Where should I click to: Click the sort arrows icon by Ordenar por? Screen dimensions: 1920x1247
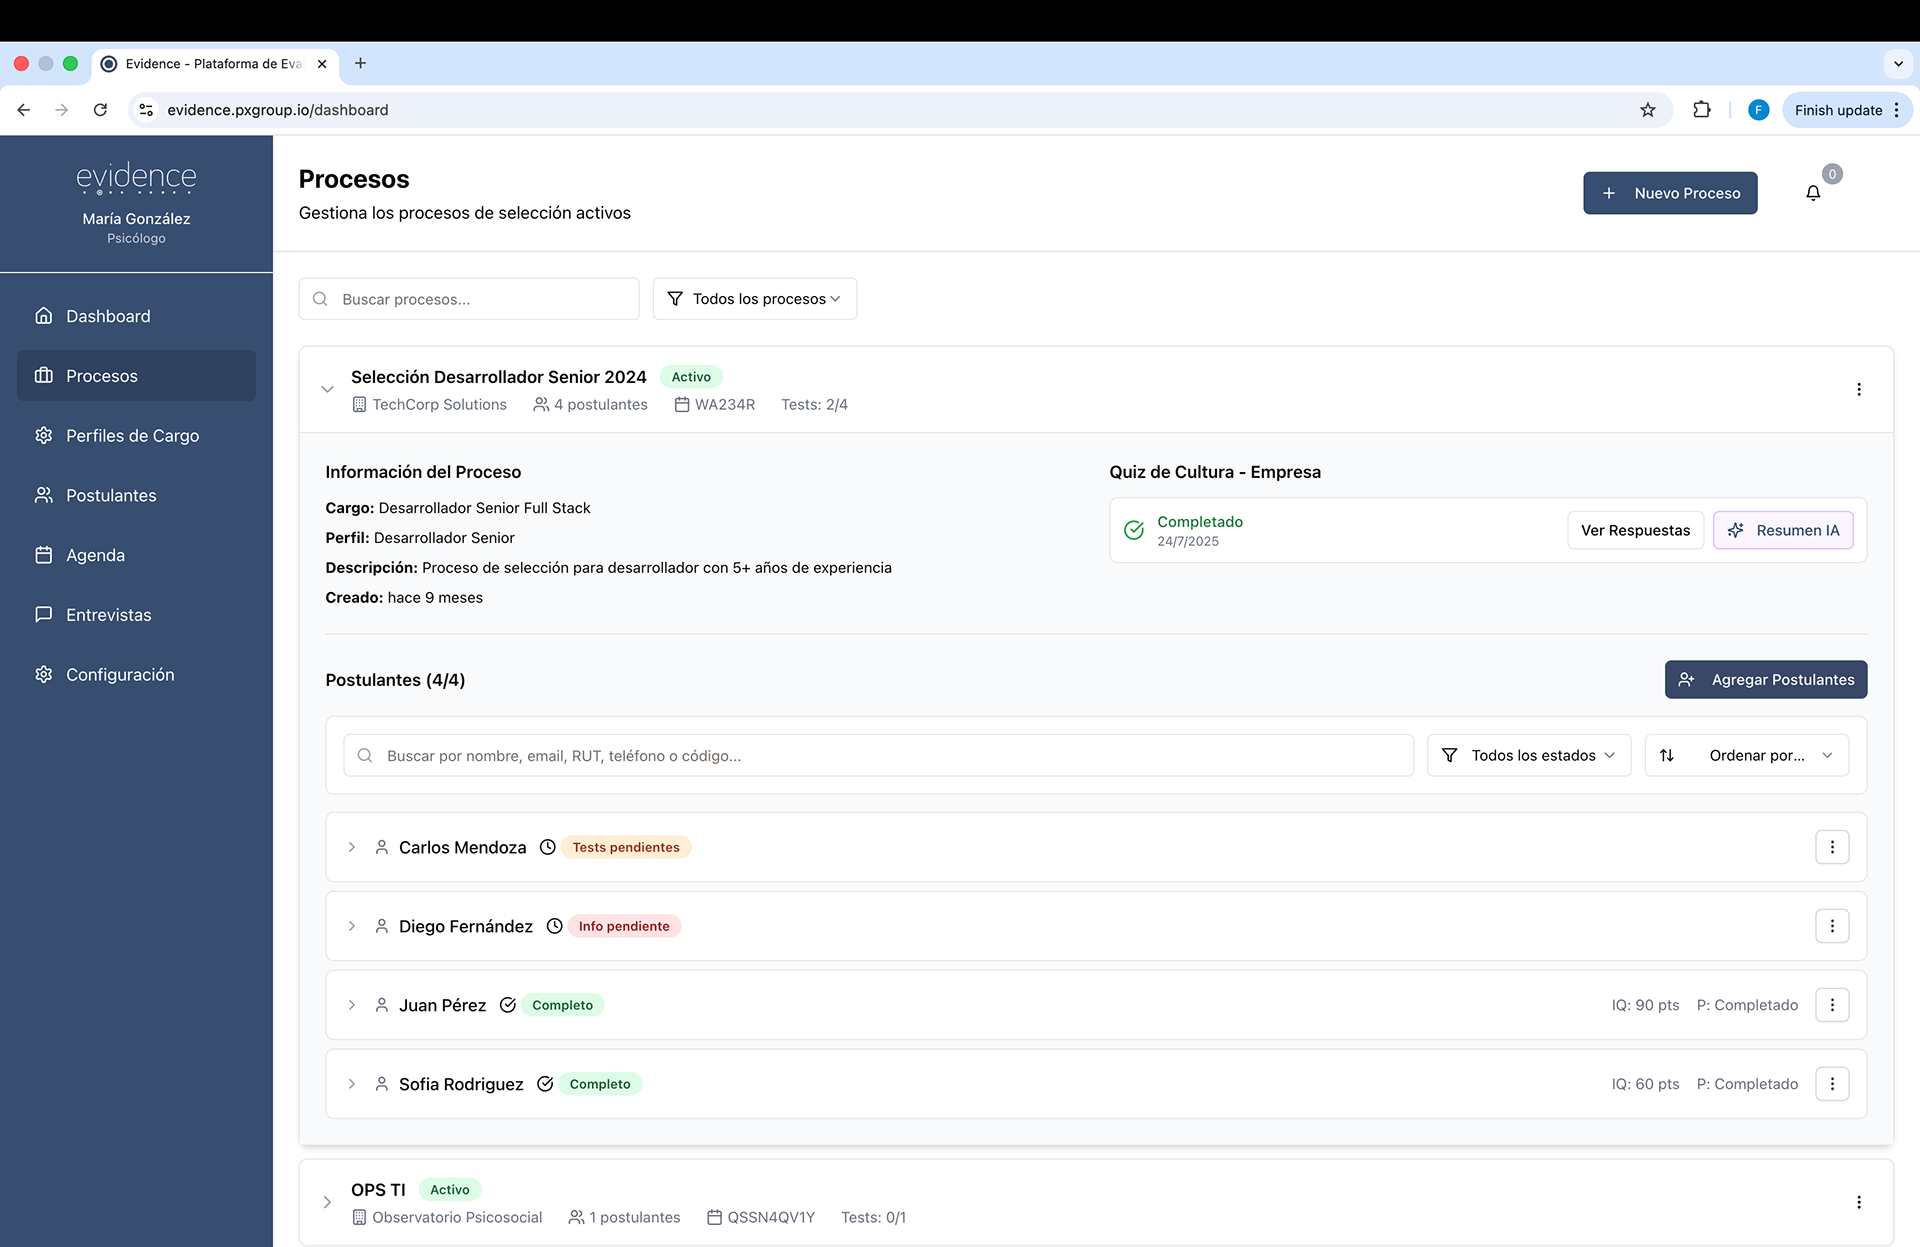1667,756
